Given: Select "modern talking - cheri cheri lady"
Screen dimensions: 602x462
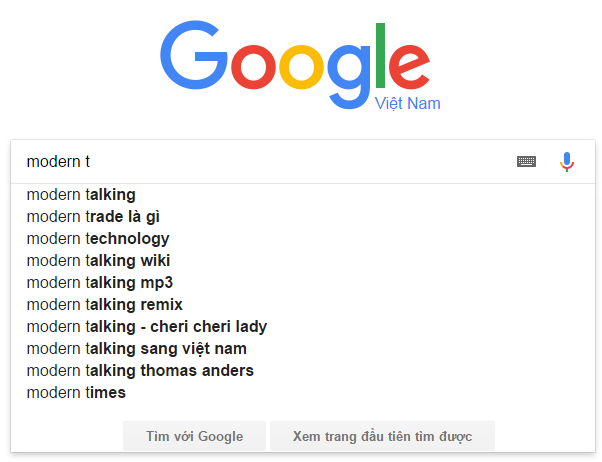Looking at the screenshot, I should (147, 326).
